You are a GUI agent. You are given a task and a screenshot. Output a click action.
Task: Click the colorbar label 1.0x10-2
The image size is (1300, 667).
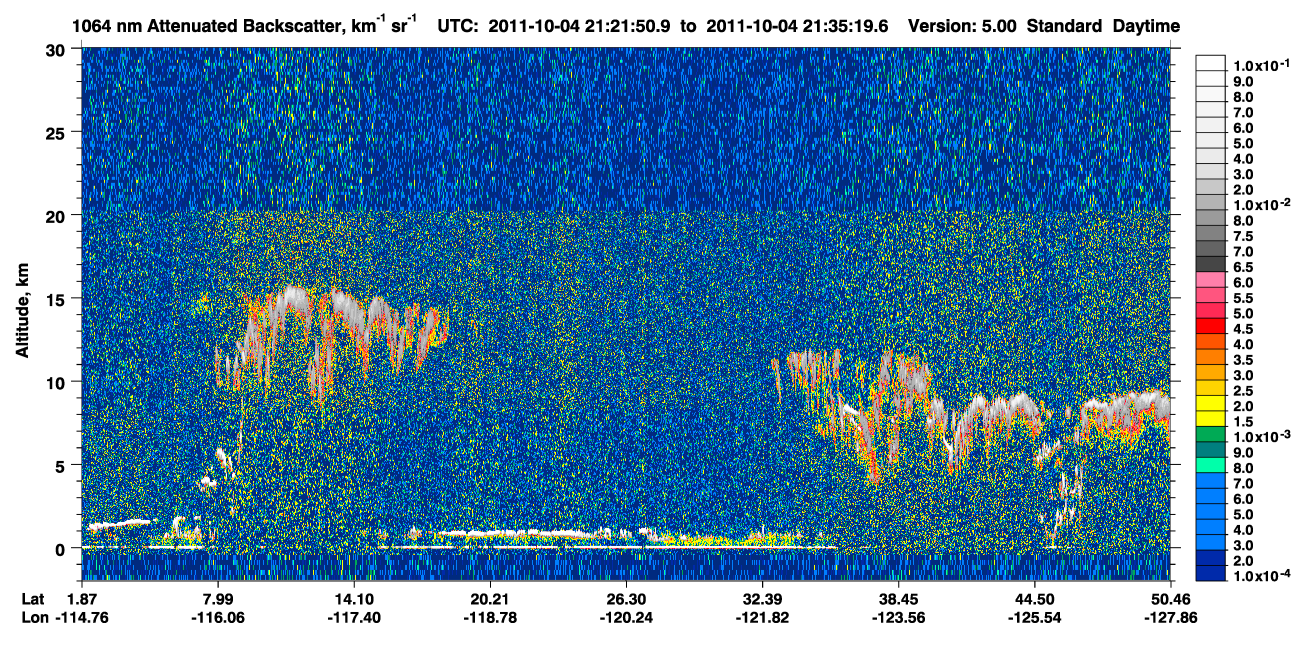pos(1262,204)
